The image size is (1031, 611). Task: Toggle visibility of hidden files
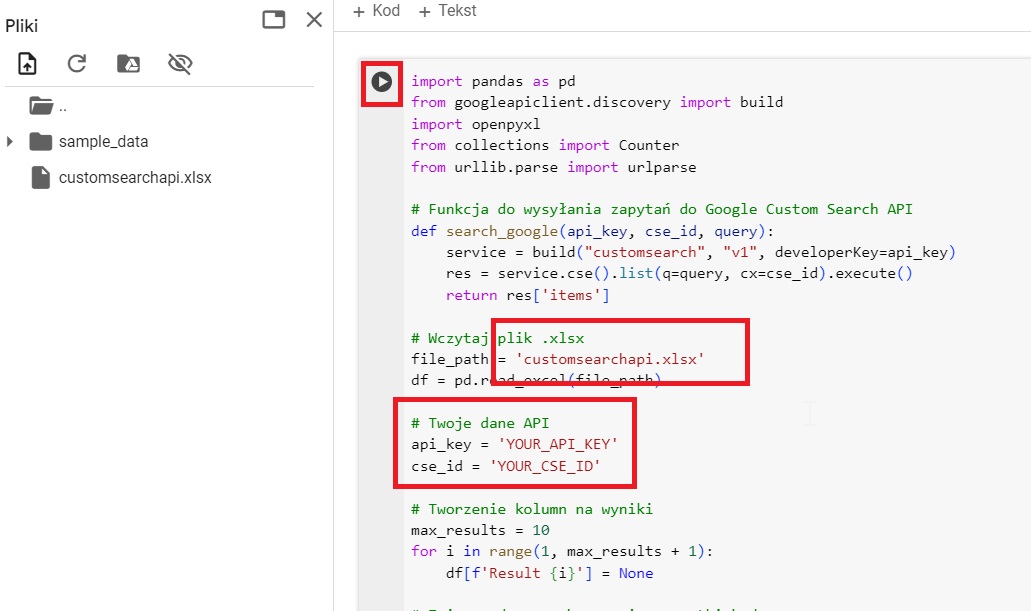coord(179,63)
